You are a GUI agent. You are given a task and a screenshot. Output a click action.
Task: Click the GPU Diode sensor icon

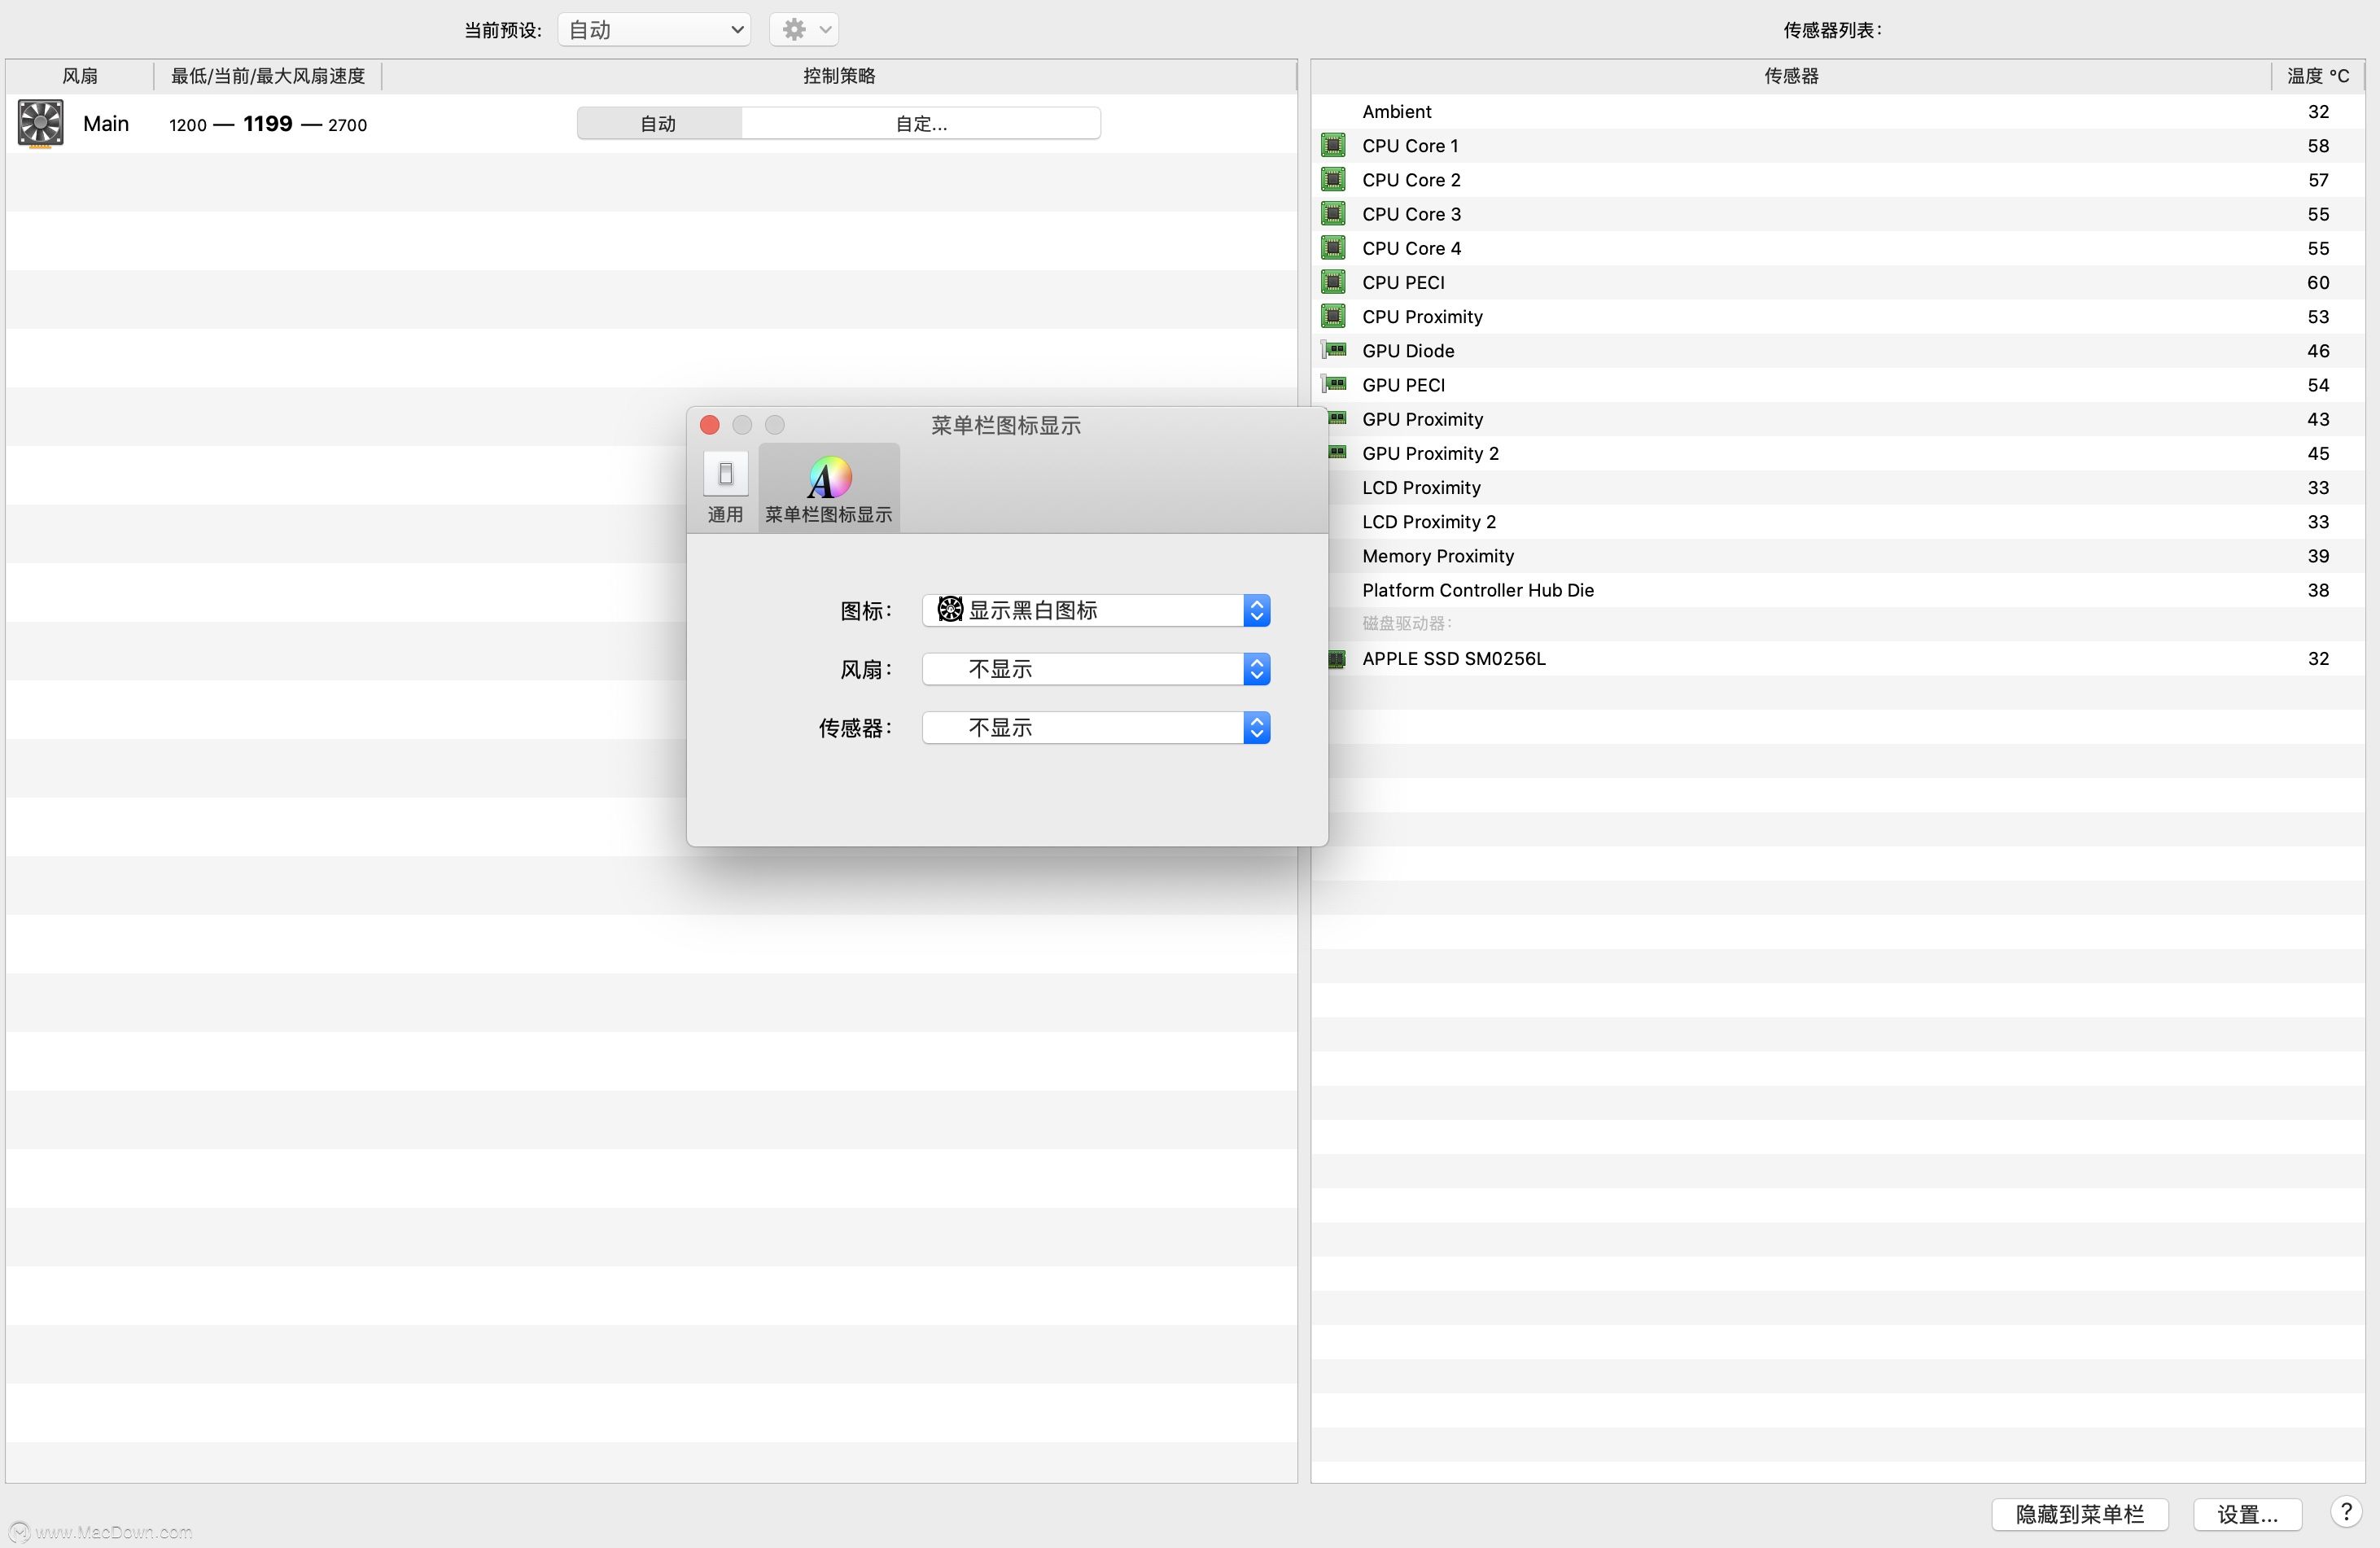tap(1336, 350)
